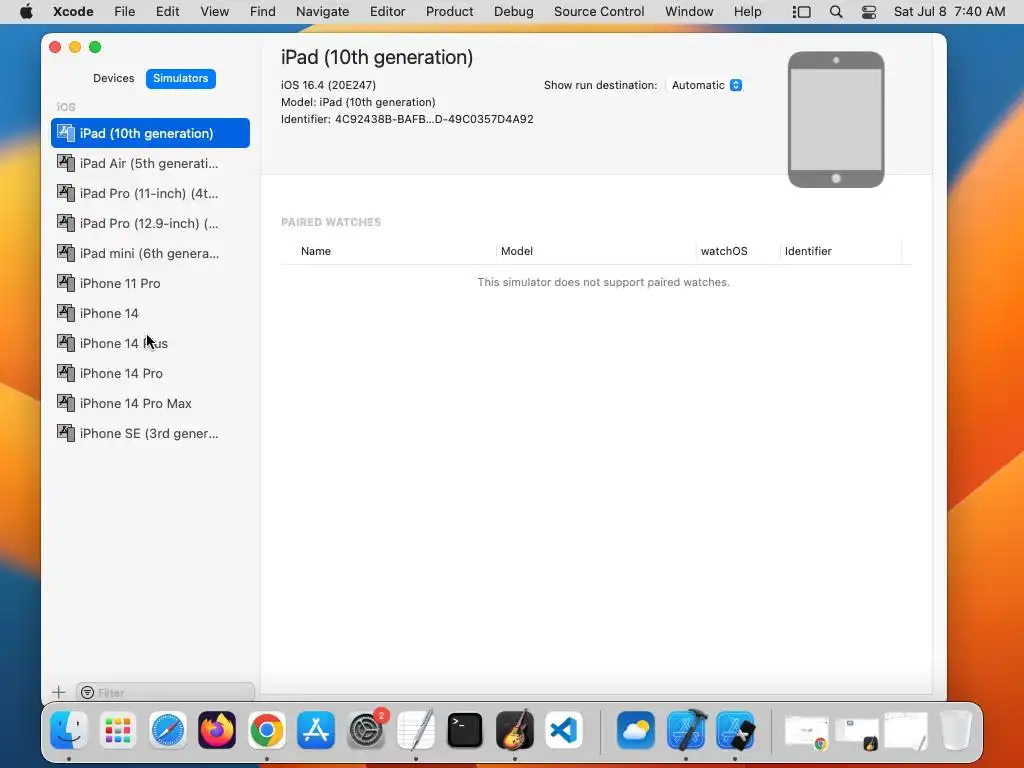The width and height of the screenshot is (1024, 768).
Task: Open the Edit menu
Action: [167, 12]
